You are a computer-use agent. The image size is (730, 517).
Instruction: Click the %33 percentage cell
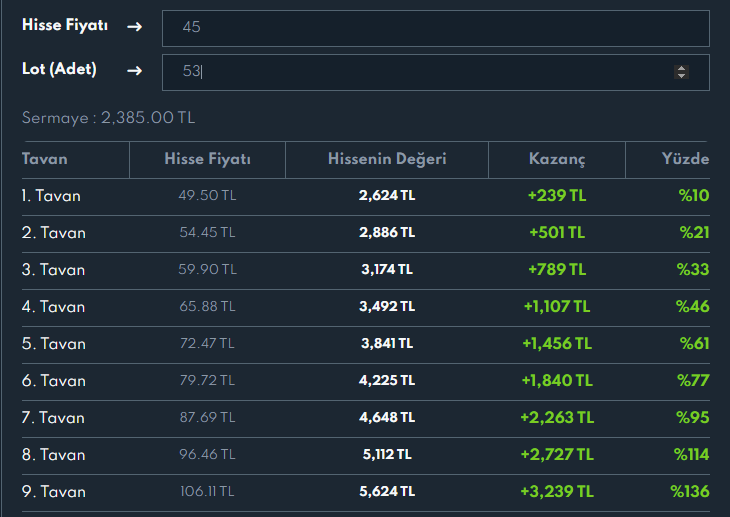coord(693,269)
